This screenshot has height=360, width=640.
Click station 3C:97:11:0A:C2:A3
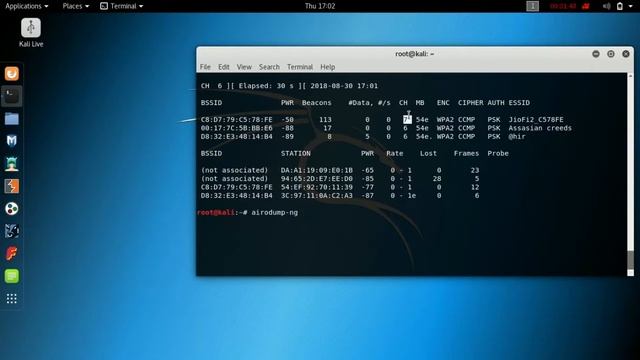click(x=317, y=196)
